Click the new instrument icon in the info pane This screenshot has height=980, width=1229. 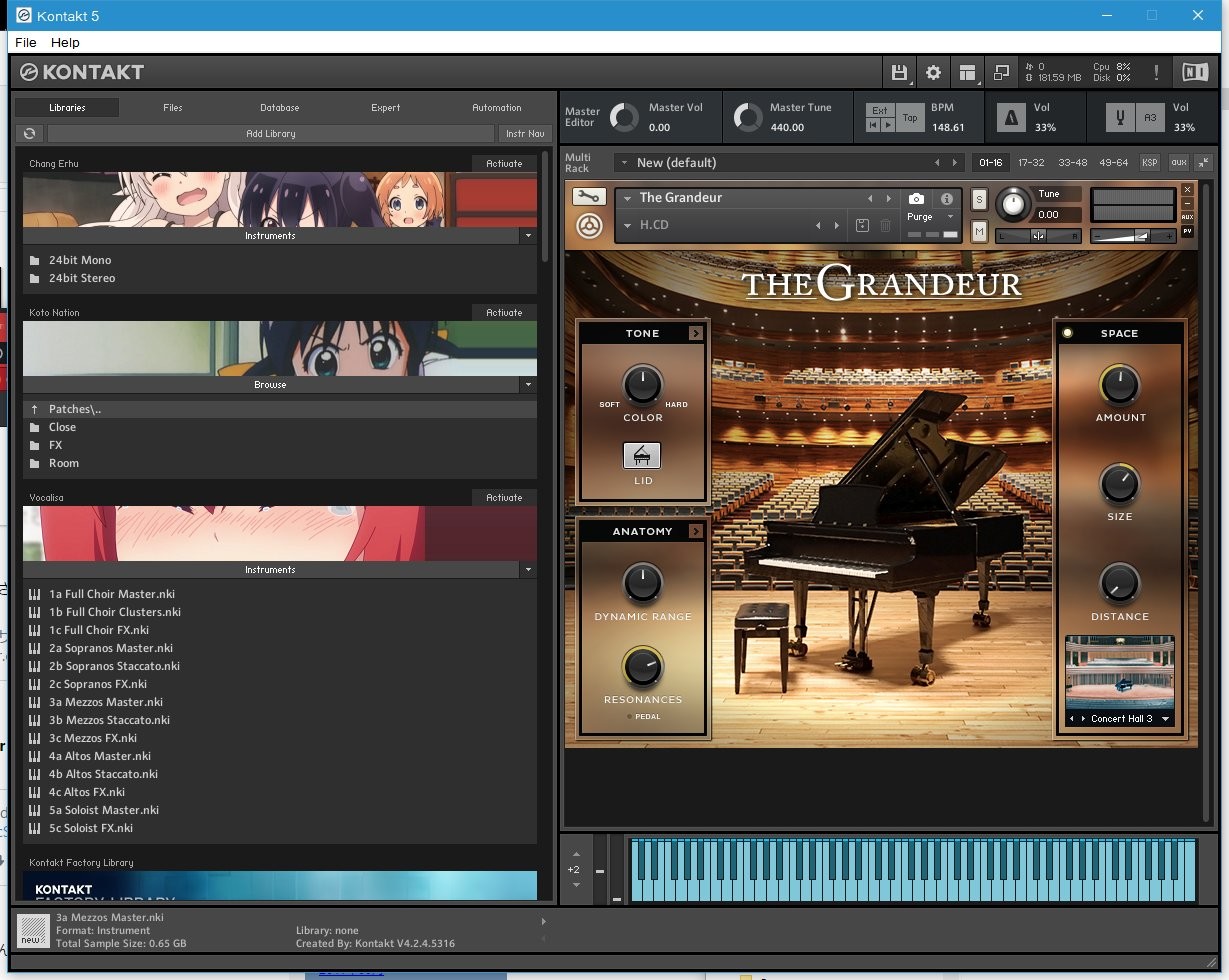pyautogui.click(x=33, y=930)
